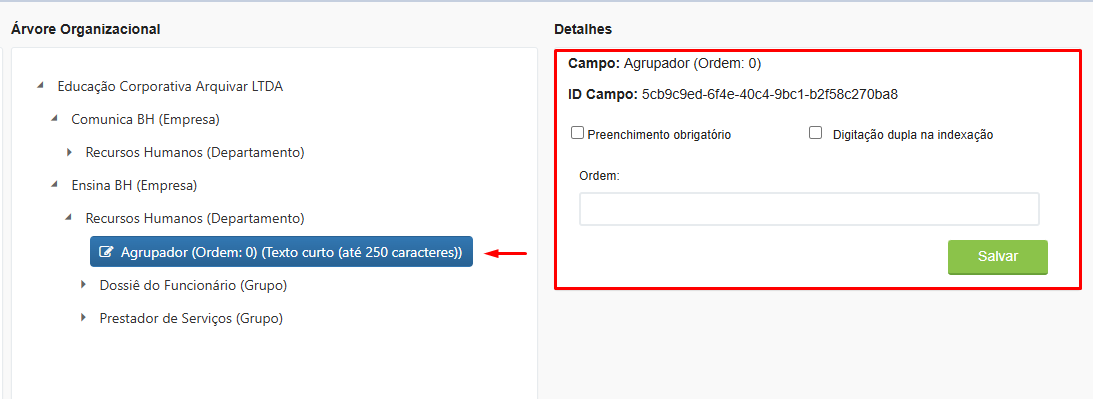1093x399 pixels.
Task: Collapse the Comunica BH (Empresa) tree arrow
Action: (x=54, y=119)
